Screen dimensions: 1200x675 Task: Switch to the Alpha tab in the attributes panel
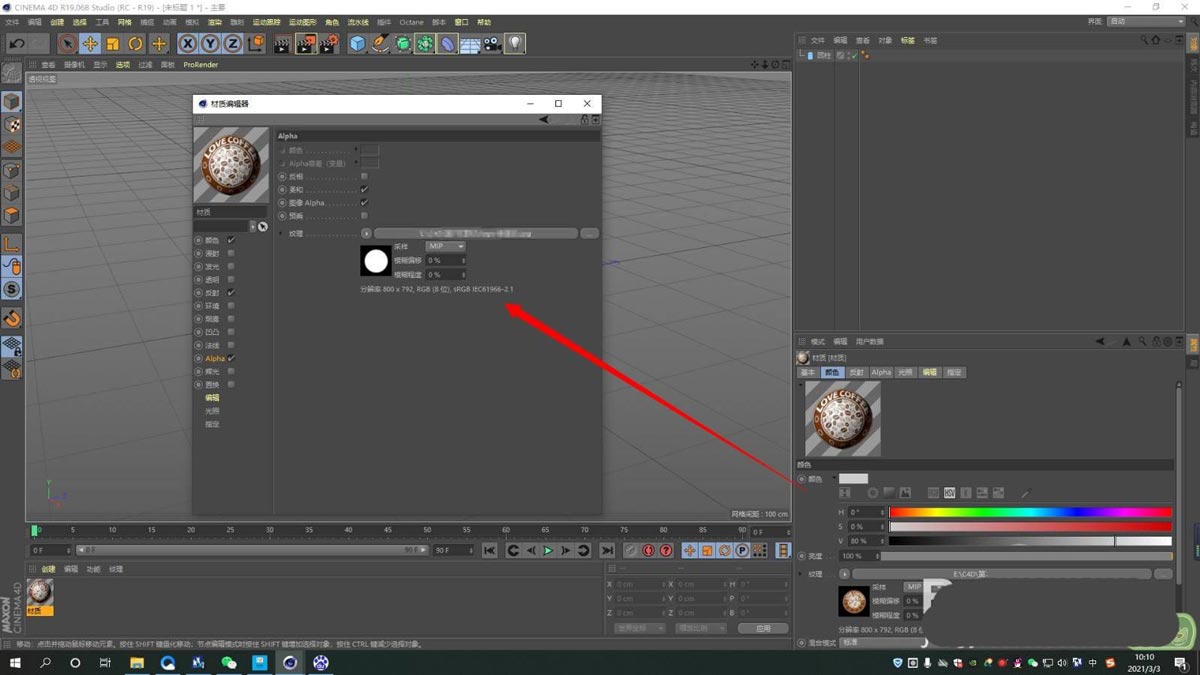(x=881, y=372)
